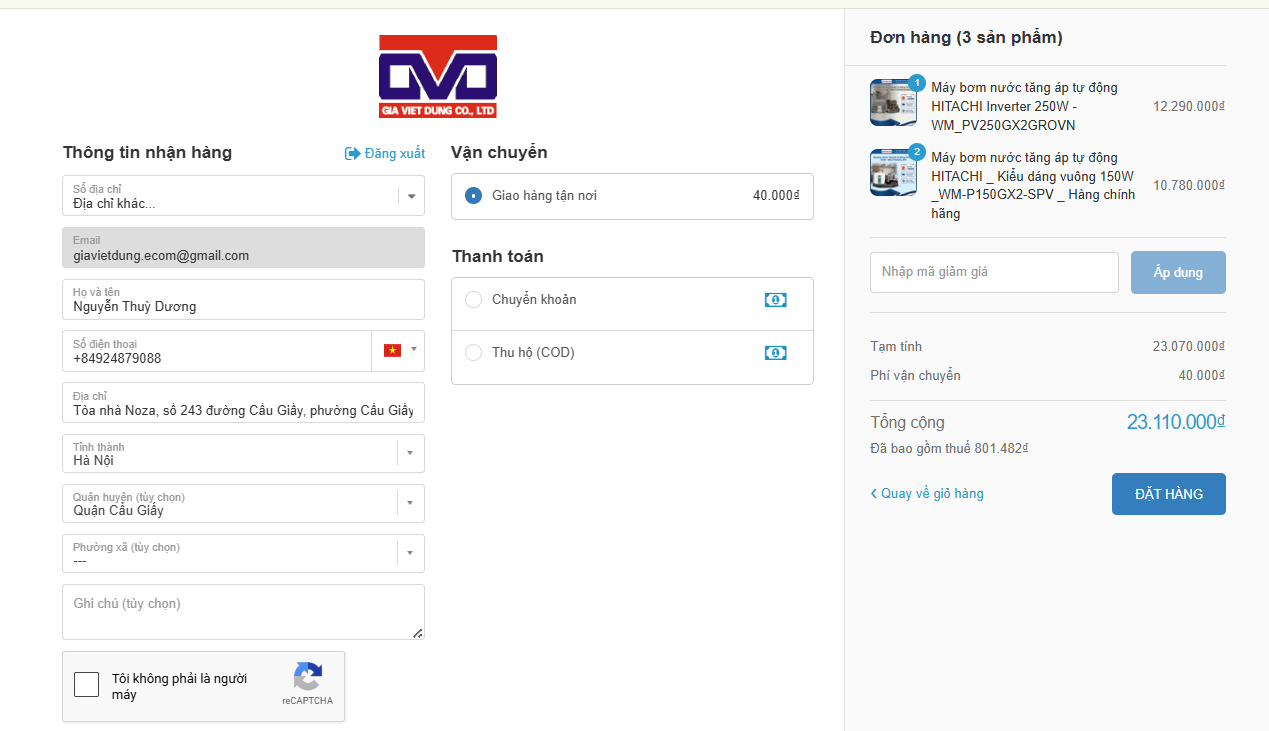Open the Tỉnh thành dropdown showing Hà Nội
This screenshot has height=731, width=1269.
click(243, 454)
